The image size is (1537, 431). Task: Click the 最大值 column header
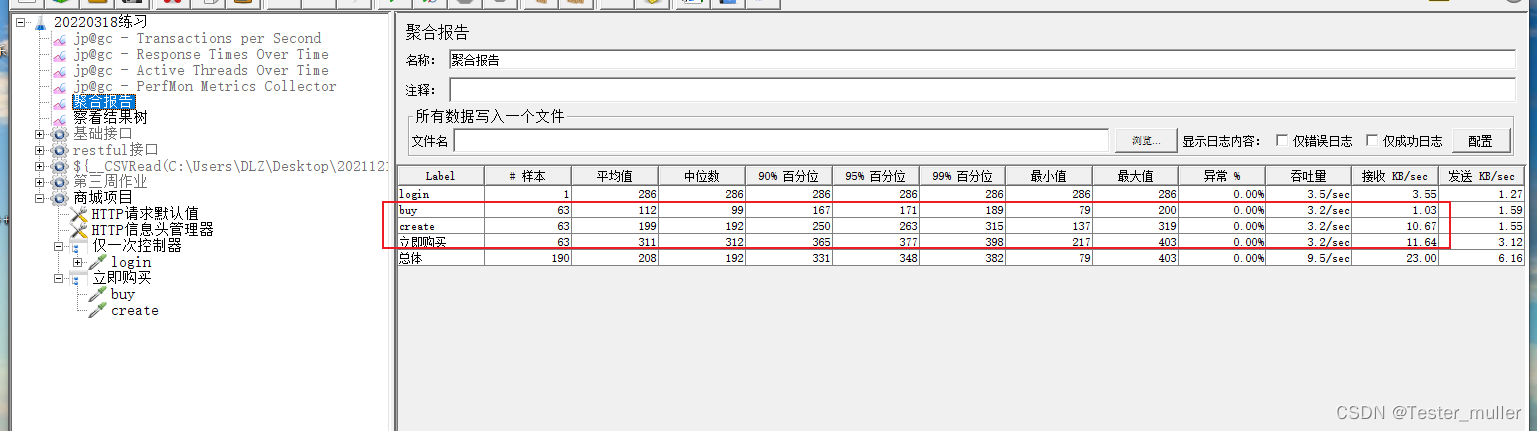[1135, 176]
